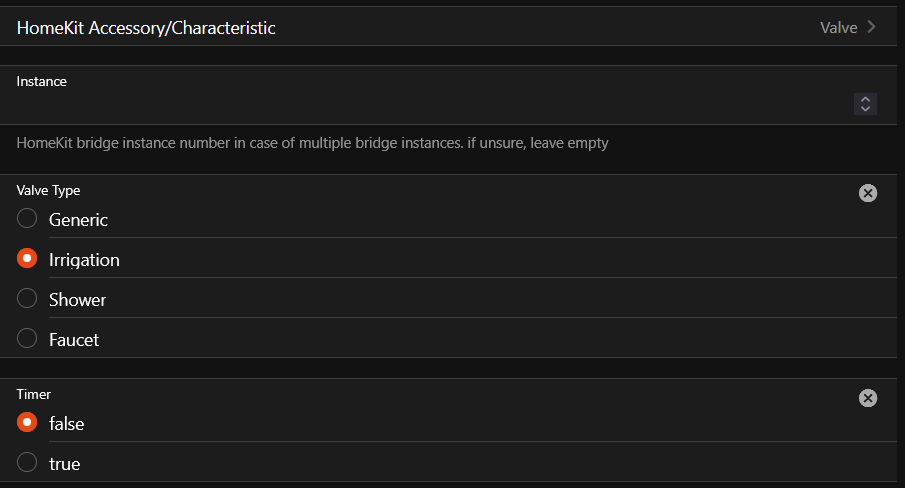Pick the Faucet radio button
The width and height of the screenshot is (905, 488).
[27, 339]
